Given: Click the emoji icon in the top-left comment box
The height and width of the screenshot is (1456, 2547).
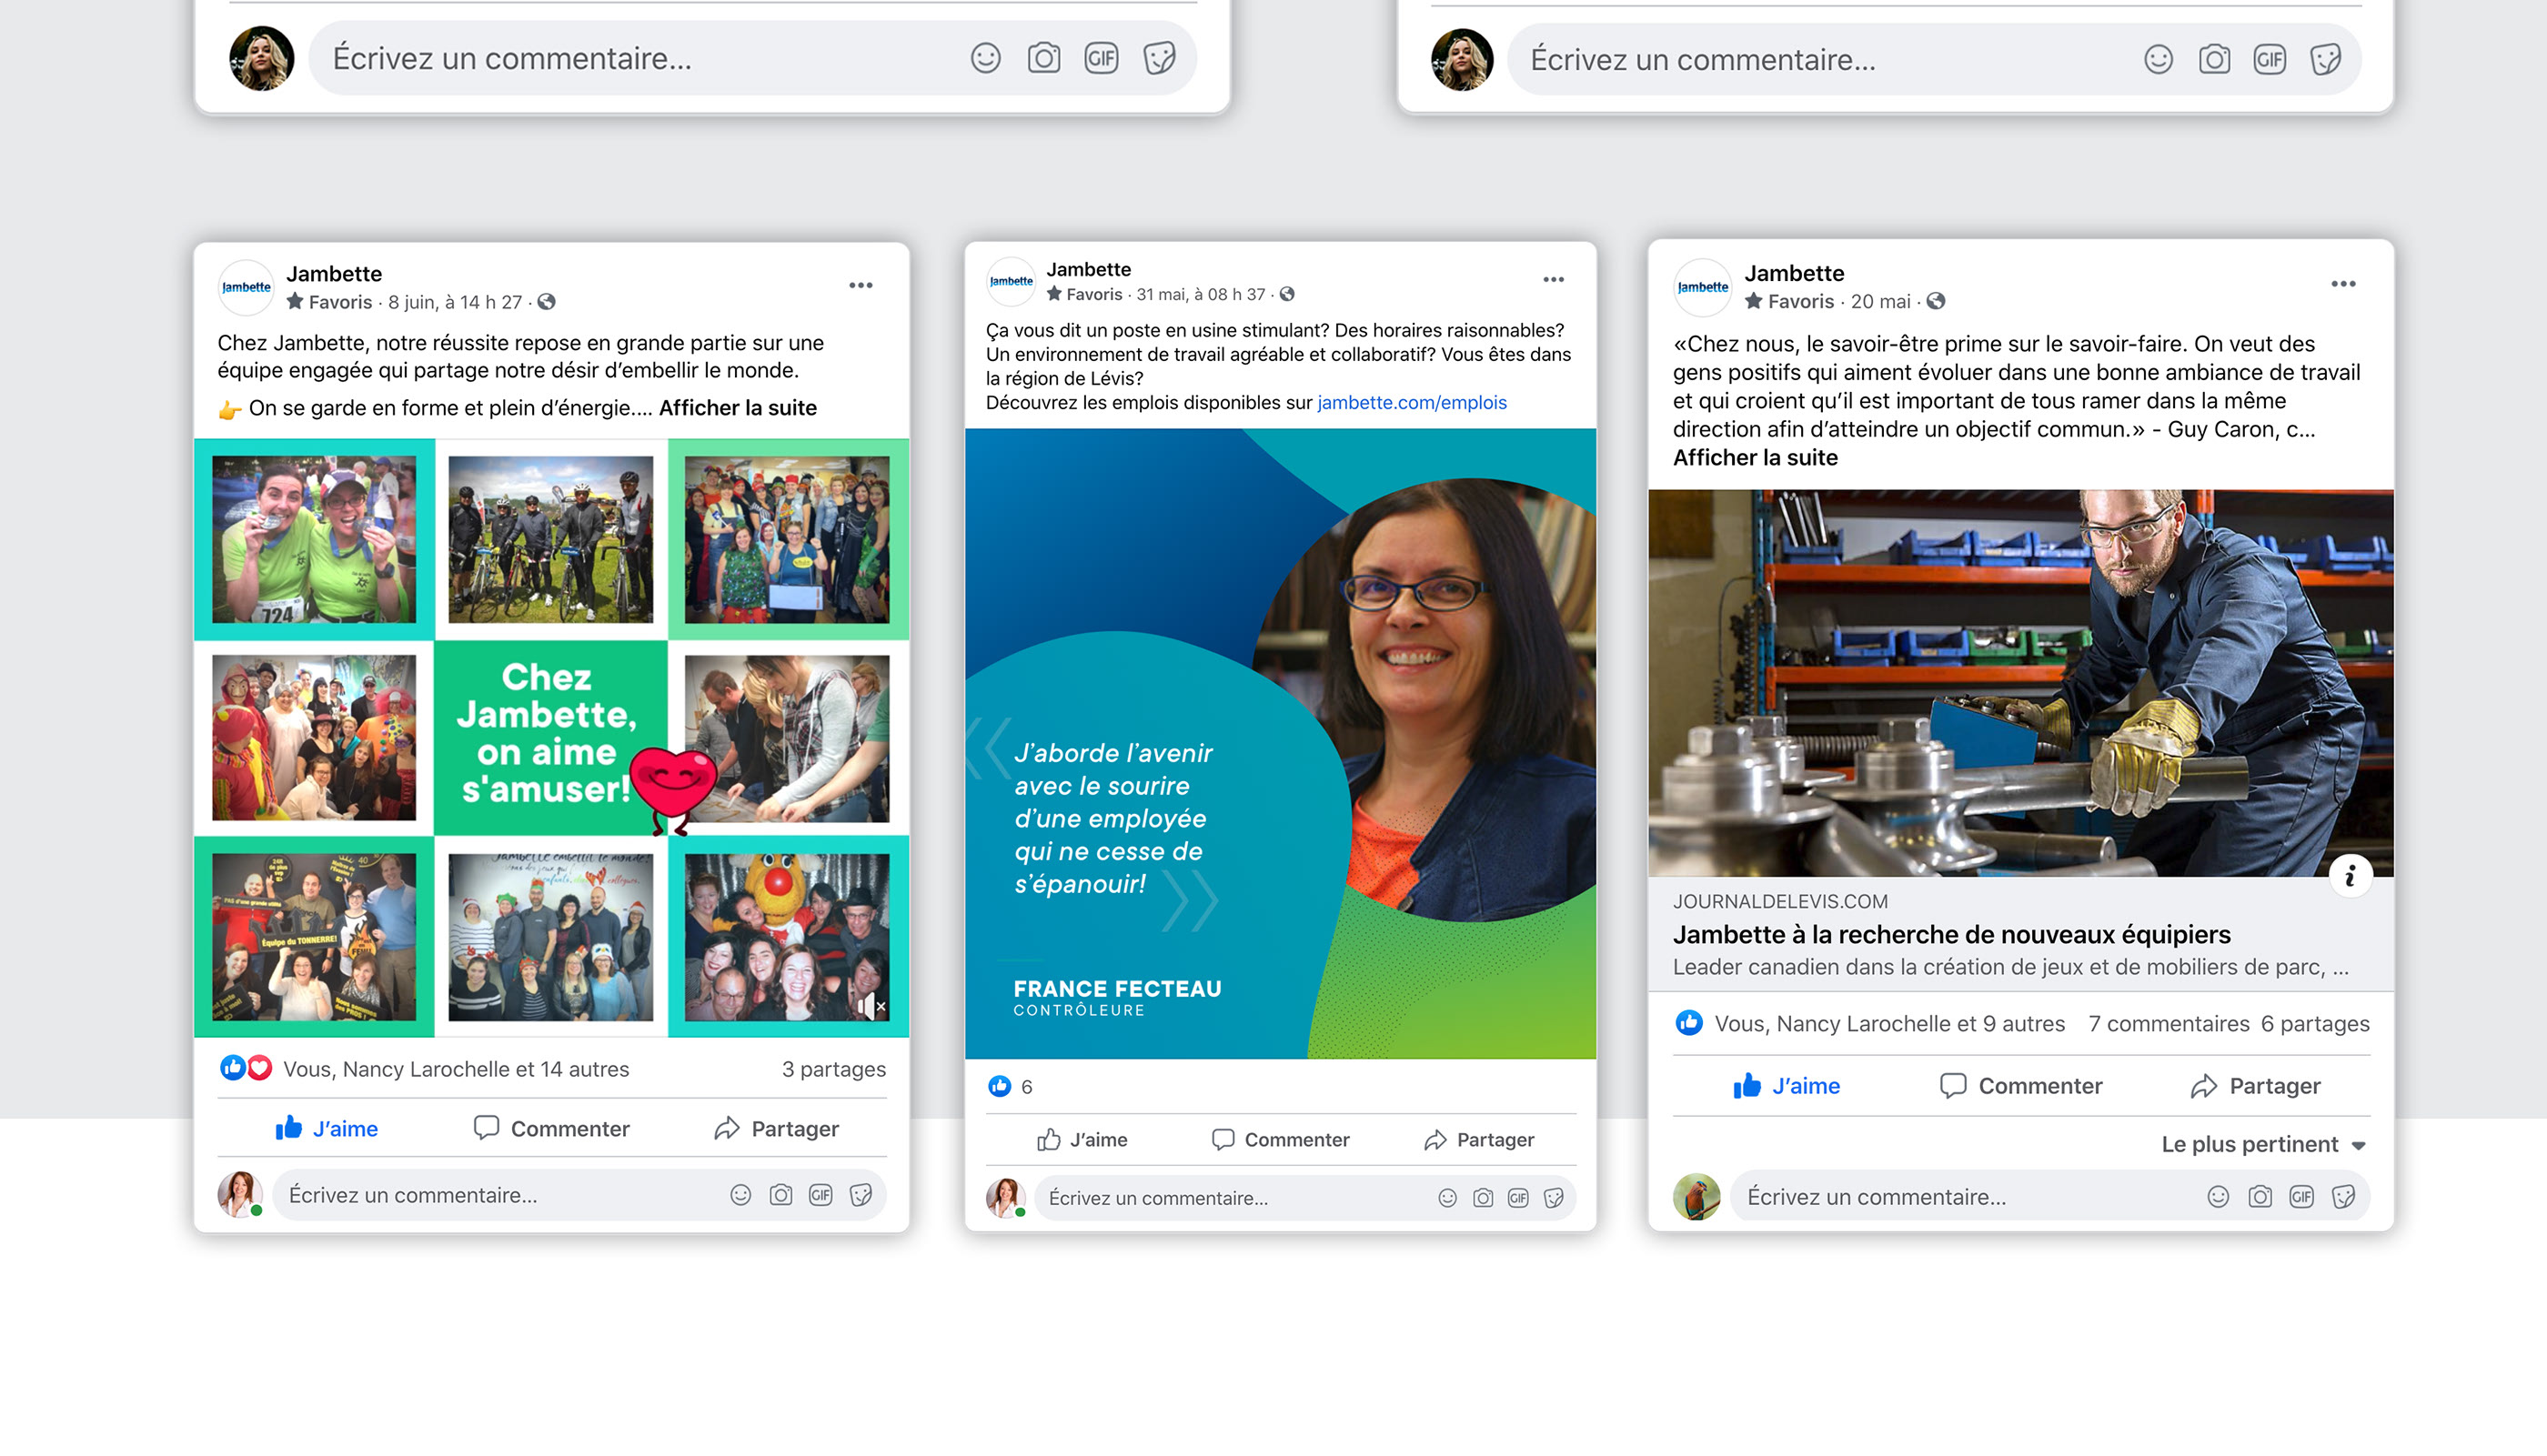Looking at the screenshot, I should tap(985, 58).
